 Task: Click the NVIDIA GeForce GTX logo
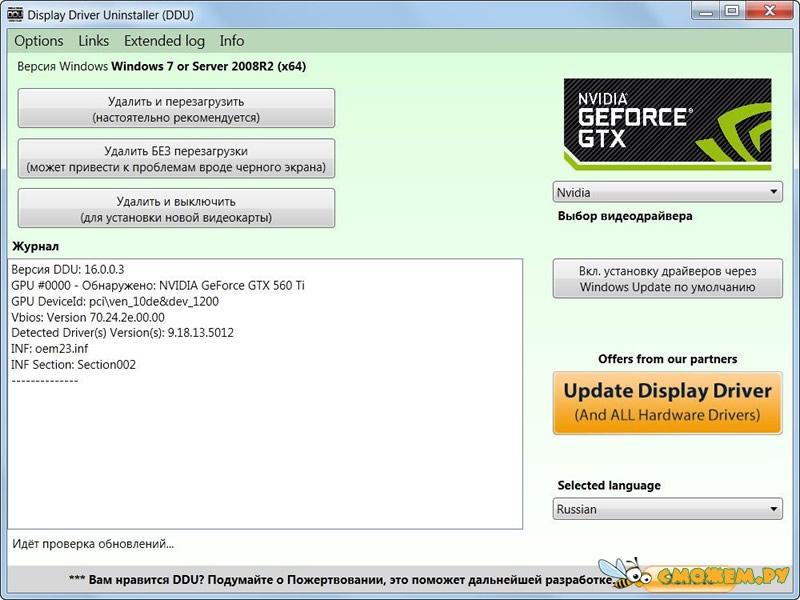pyautogui.click(x=667, y=124)
